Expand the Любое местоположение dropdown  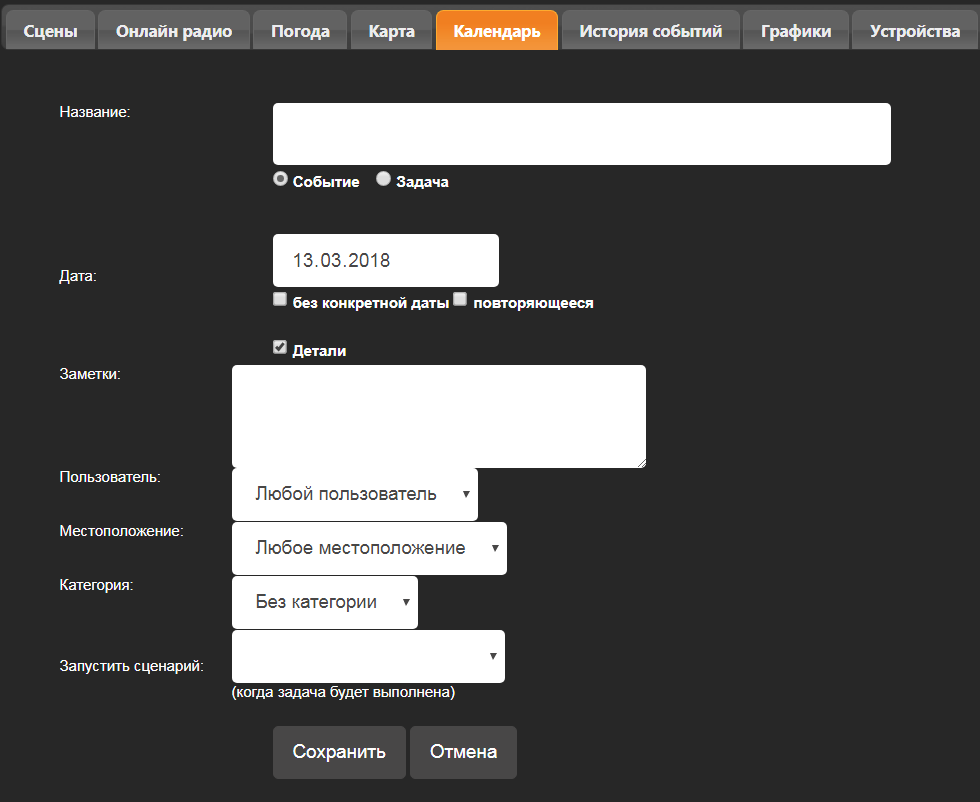pos(369,548)
